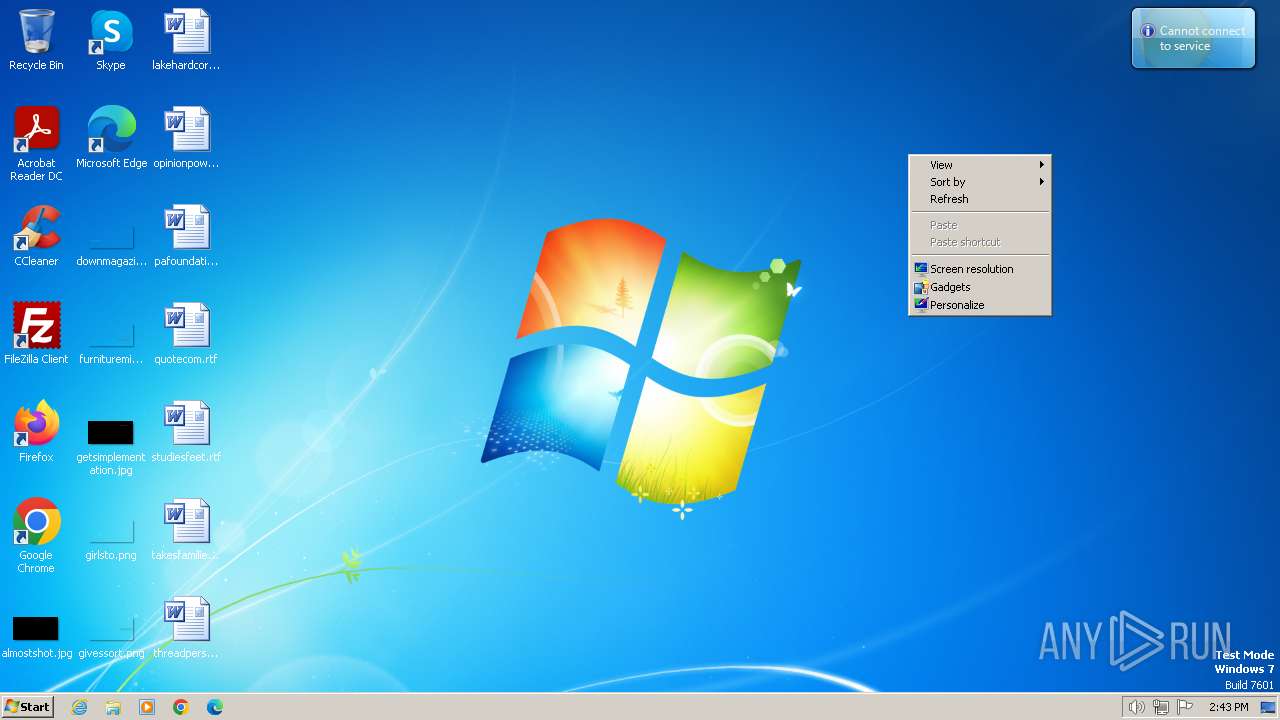Launch Firefox from the desktop

tap(36, 432)
